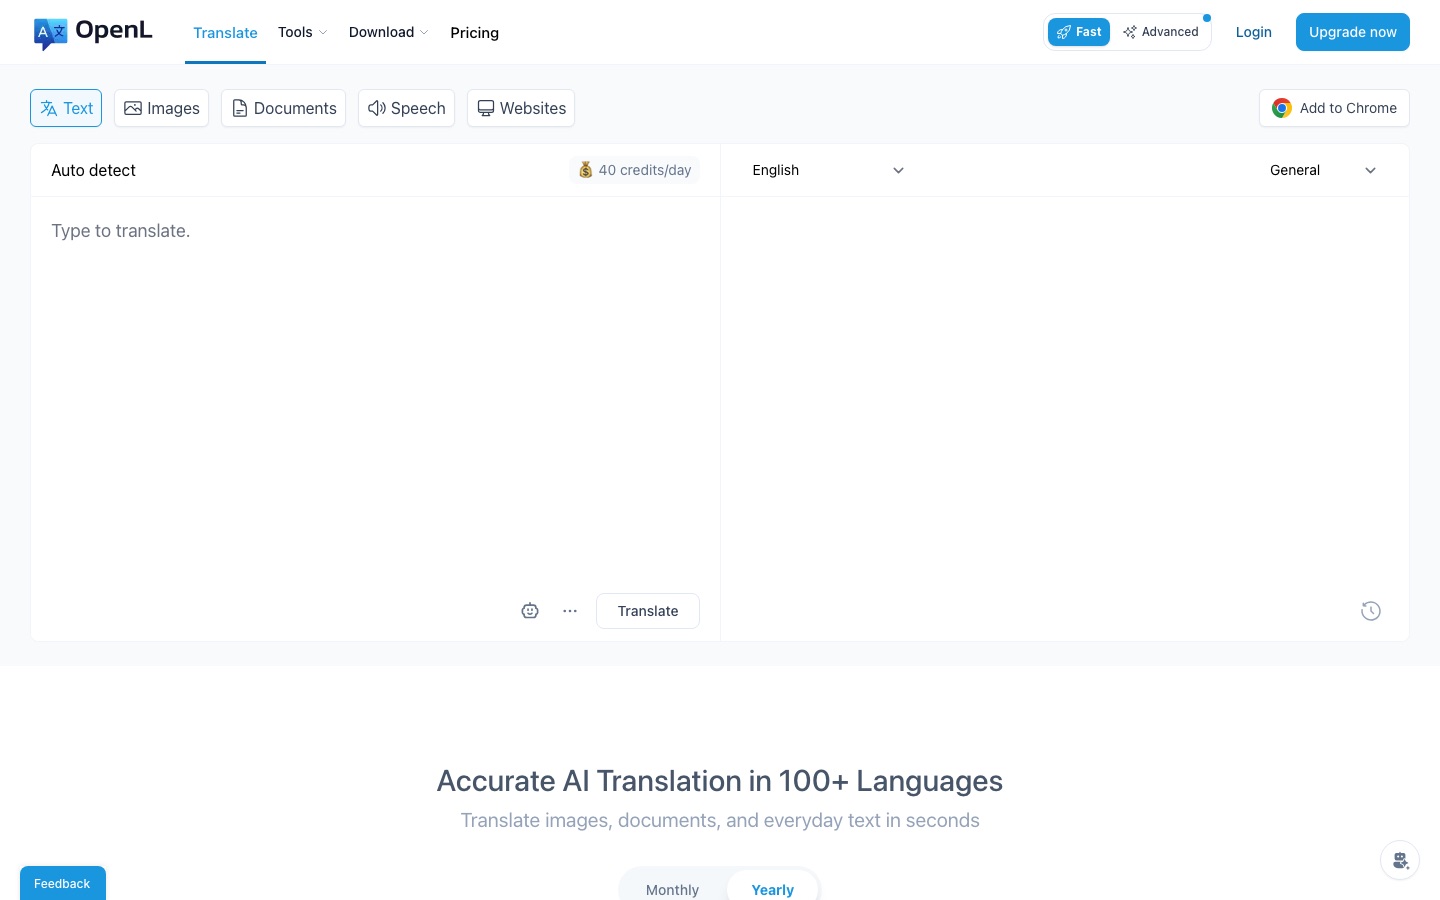Click the 40 credits/day badge
Screen dimensions: 1440x900
point(635,170)
